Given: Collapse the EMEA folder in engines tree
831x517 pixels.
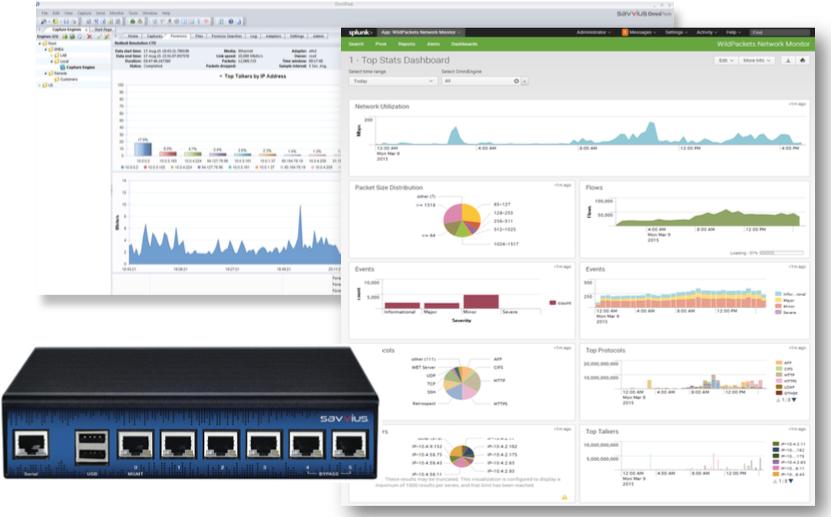Looking at the screenshot, I should click(x=46, y=49).
